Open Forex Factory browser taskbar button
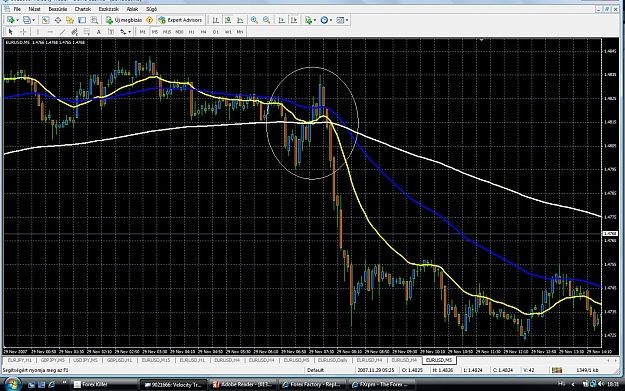The image size is (625, 391). [311, 385]
